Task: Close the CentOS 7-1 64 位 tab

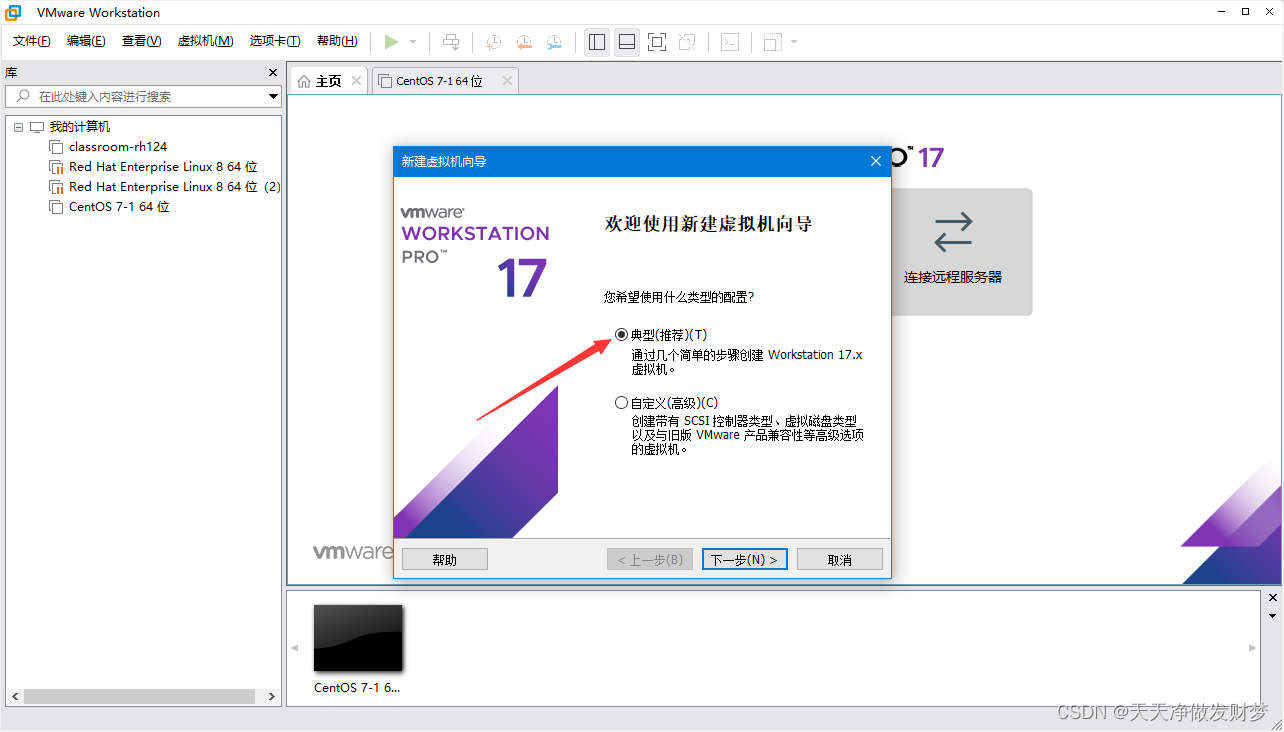Action: (x=507, y=81)
